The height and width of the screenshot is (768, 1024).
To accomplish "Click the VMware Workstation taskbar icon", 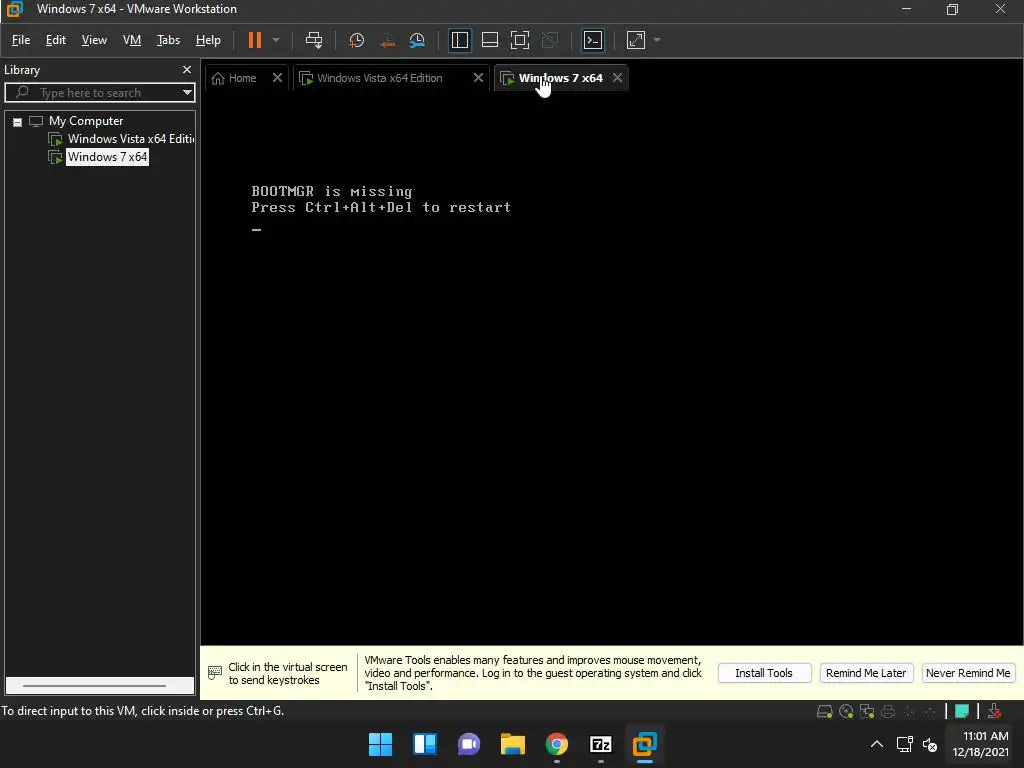I will click(x=645, y=744).
